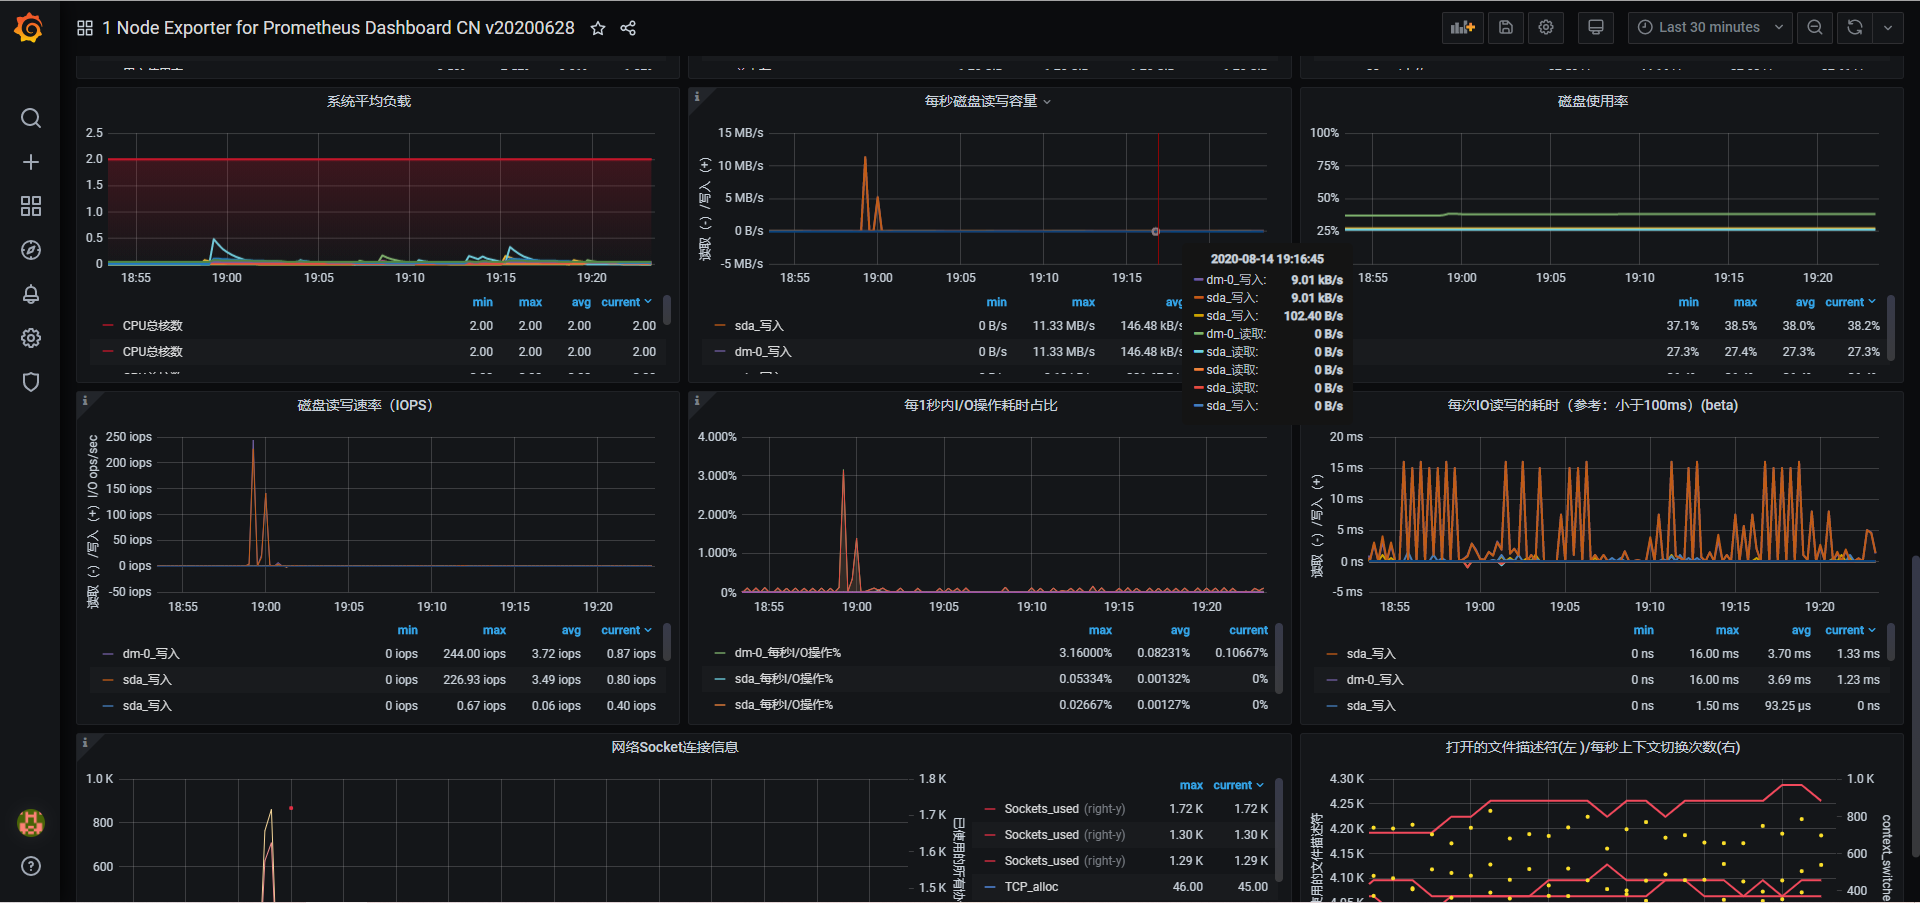Sort Socket panel legend by current
Viewport: 1920px width, 903px height.
[x=1238, y=785]
